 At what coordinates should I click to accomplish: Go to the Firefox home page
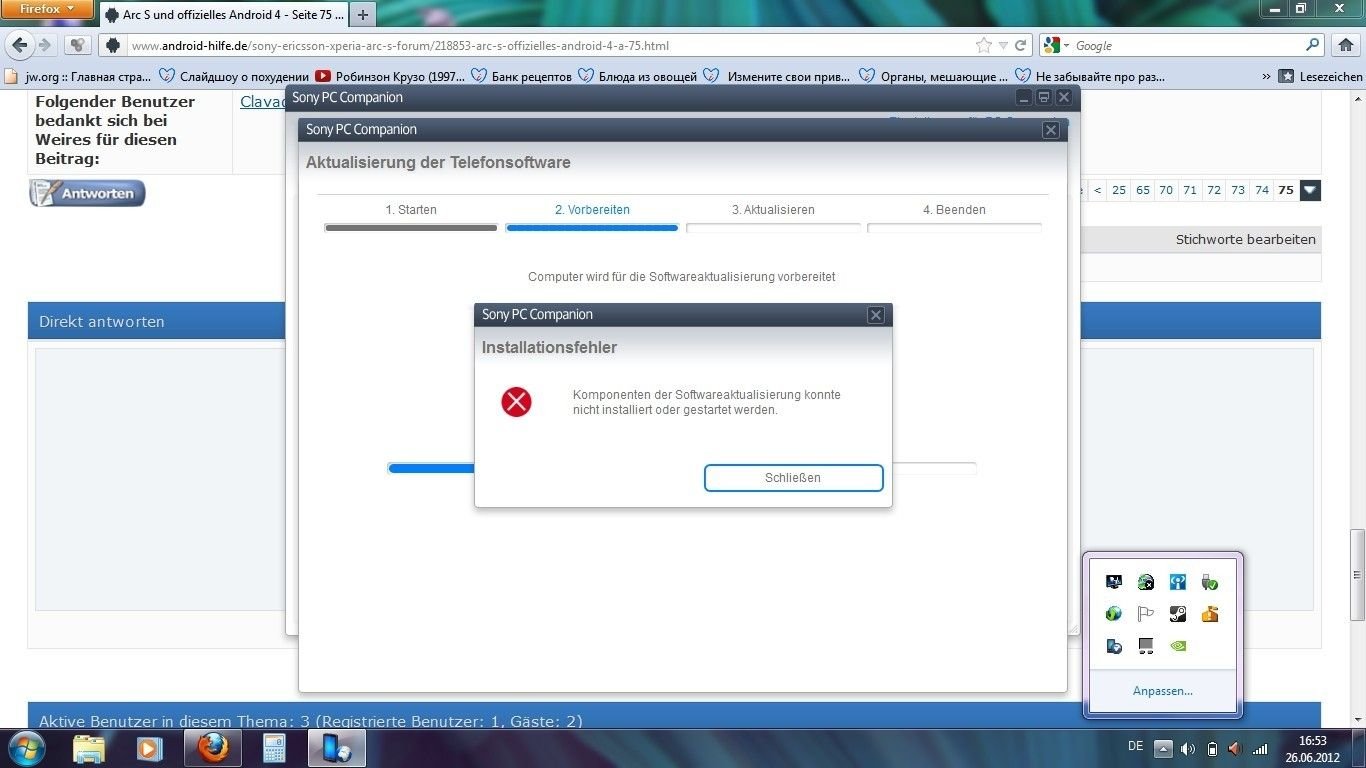point(1345,45)
